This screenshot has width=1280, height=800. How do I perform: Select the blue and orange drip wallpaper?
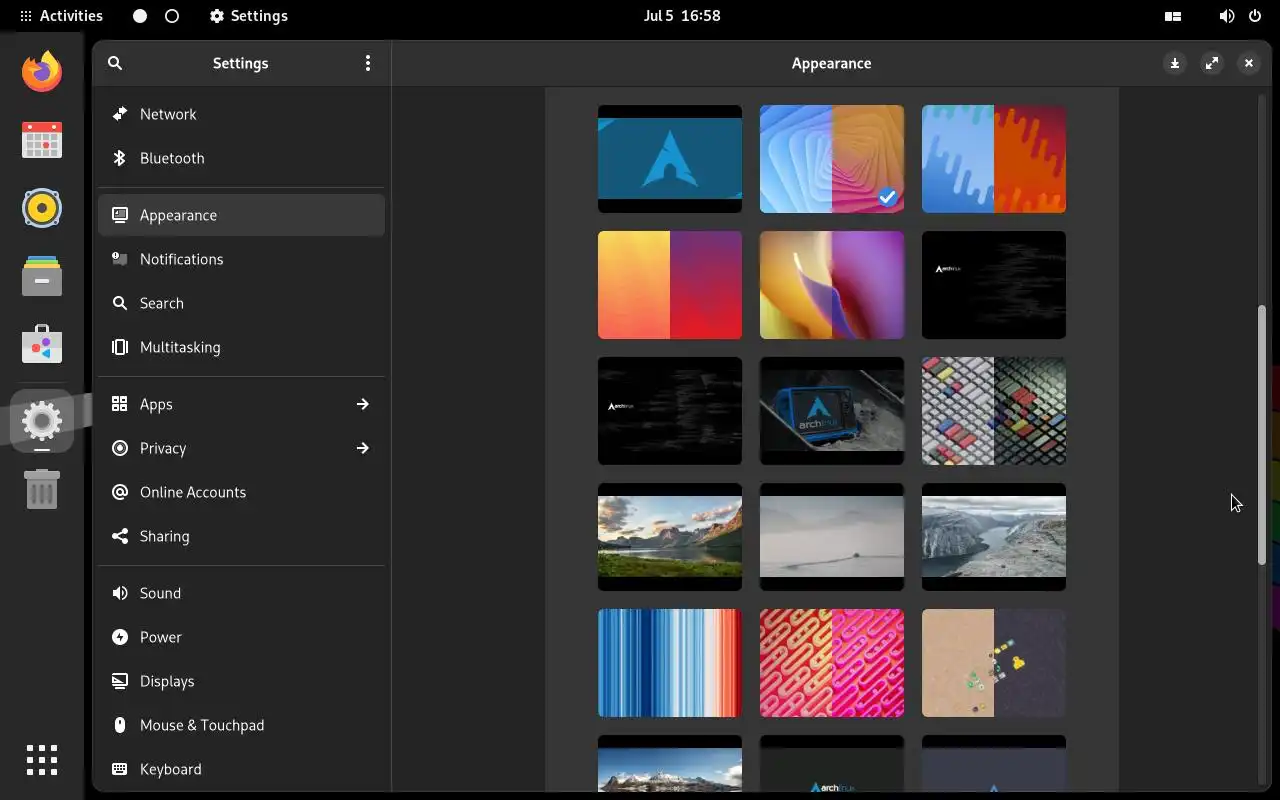(994, 159)
